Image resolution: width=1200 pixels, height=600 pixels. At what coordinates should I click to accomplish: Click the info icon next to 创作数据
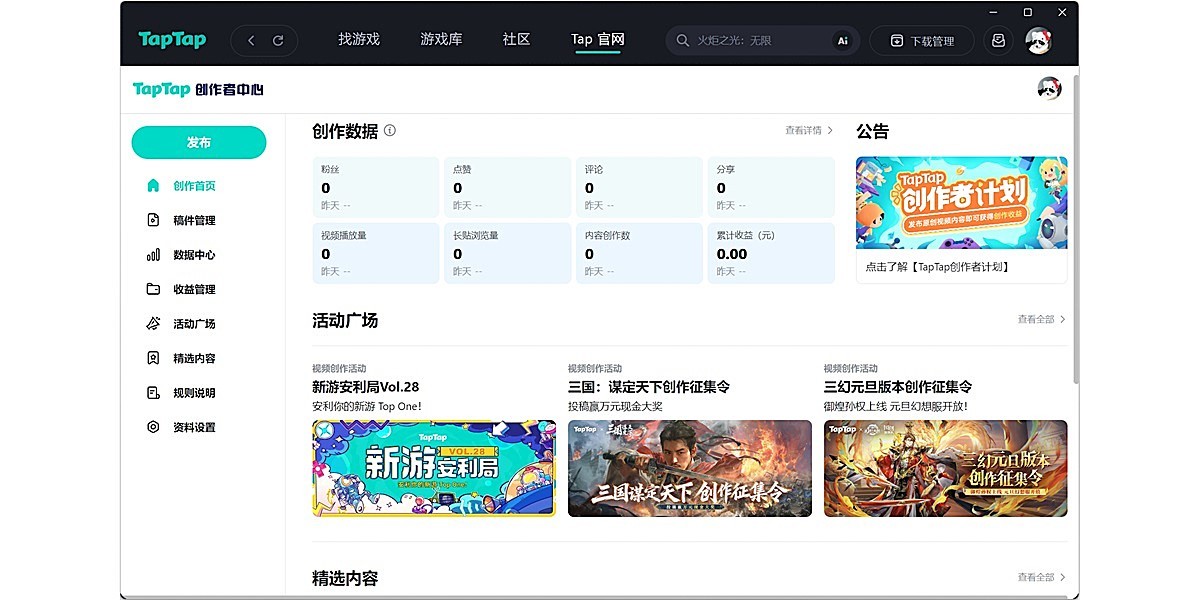click(x=389, y=131)
